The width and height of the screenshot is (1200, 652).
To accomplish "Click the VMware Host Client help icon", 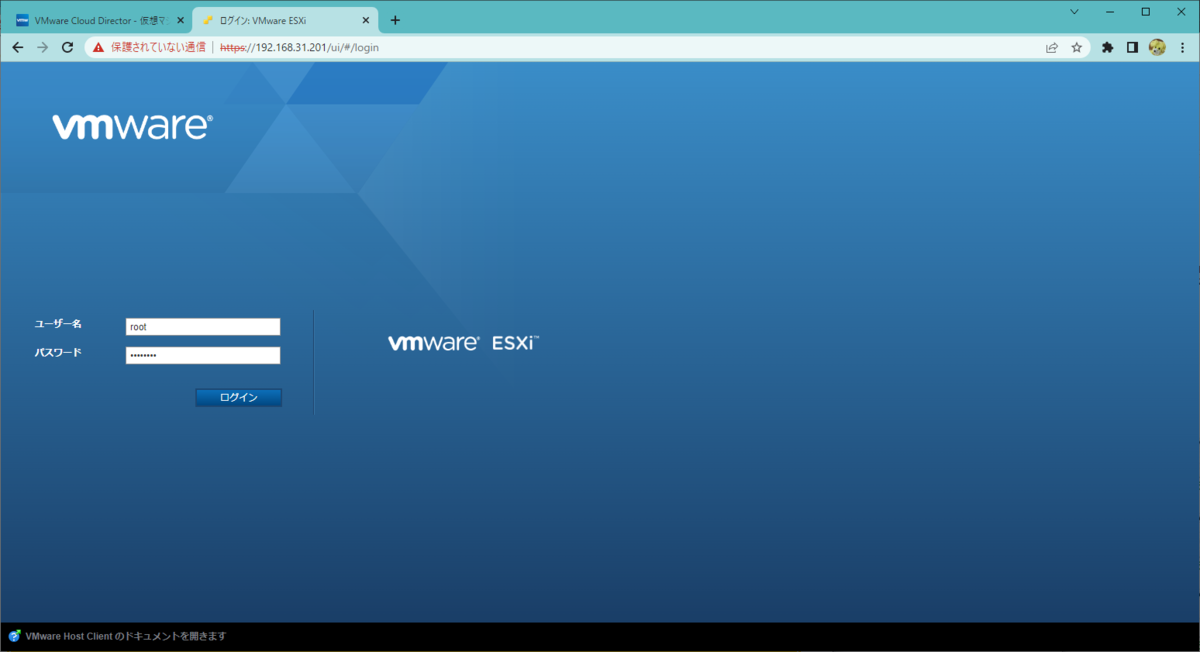I will [x=14, y=636].
